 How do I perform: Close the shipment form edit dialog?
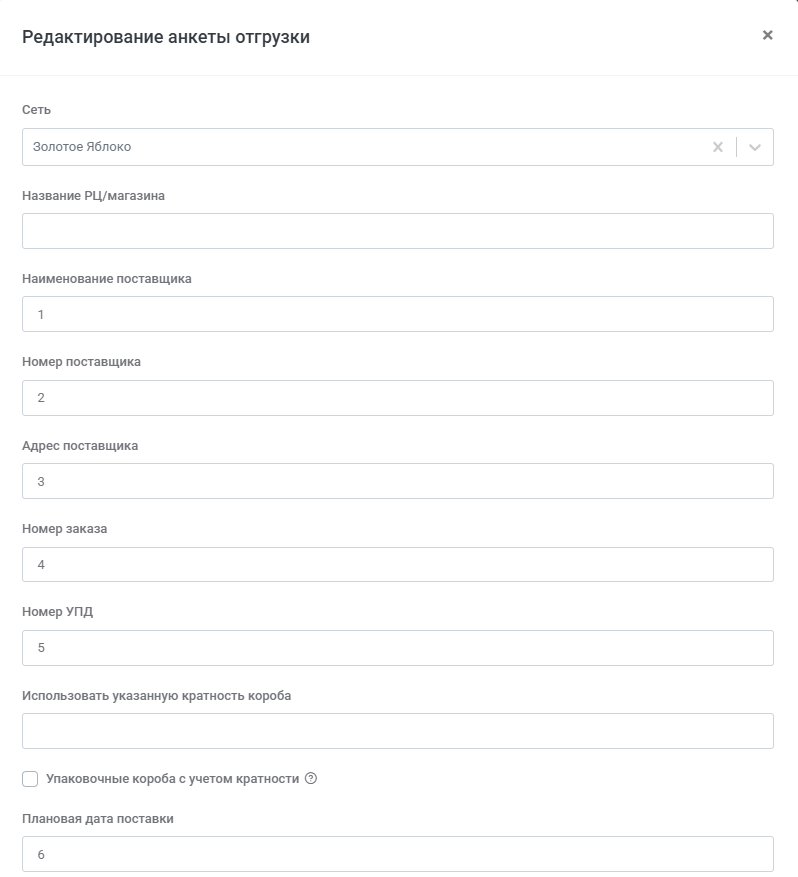pos(767,35)
